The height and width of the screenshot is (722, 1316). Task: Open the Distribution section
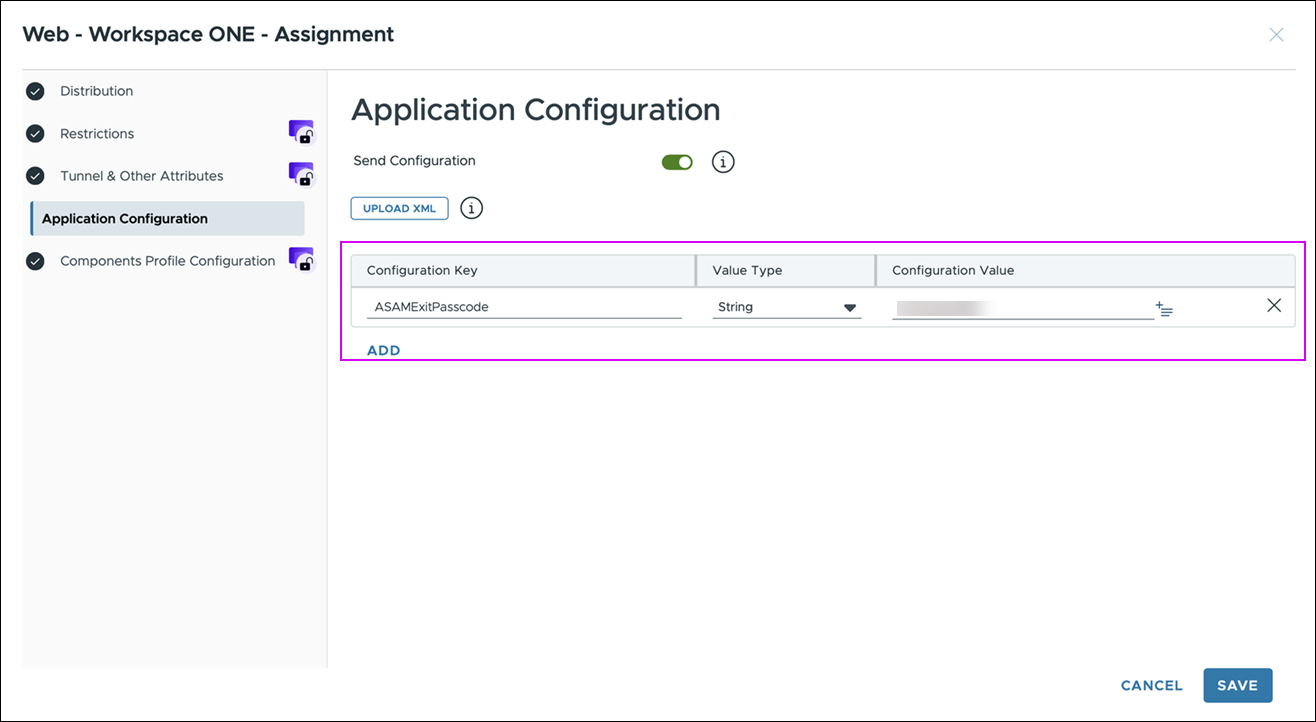pos(96,91)
